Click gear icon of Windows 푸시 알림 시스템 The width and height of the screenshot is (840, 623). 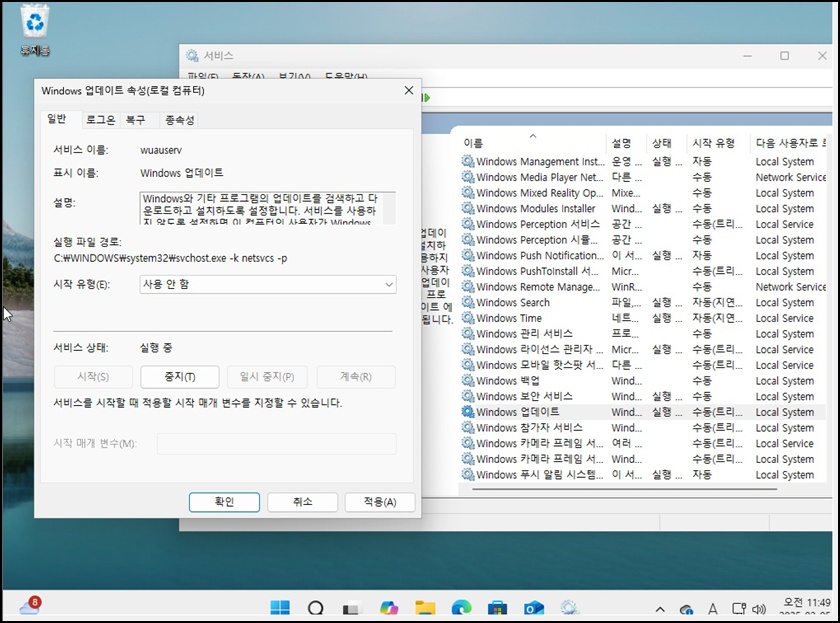(x=468, y=474)
